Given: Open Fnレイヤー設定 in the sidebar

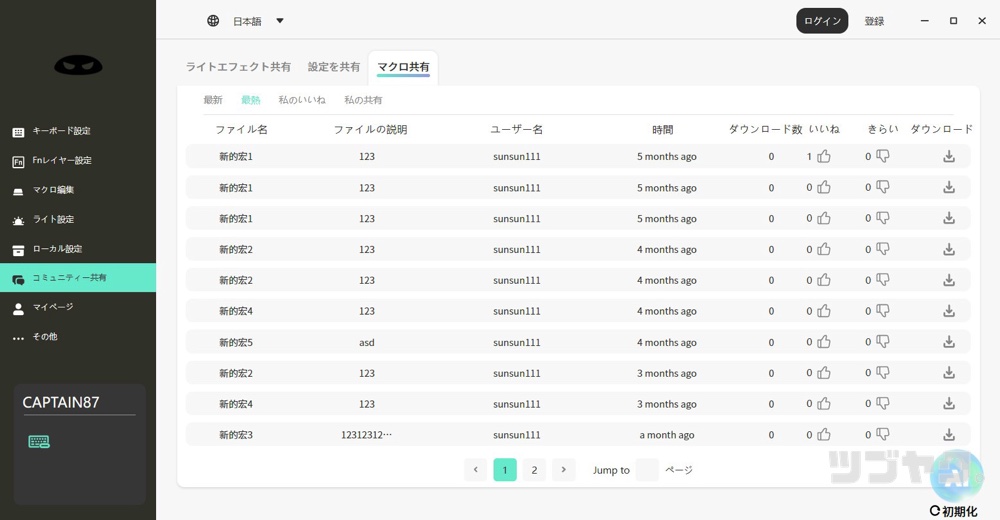Looking at the screenshot, I should (60, 161).
